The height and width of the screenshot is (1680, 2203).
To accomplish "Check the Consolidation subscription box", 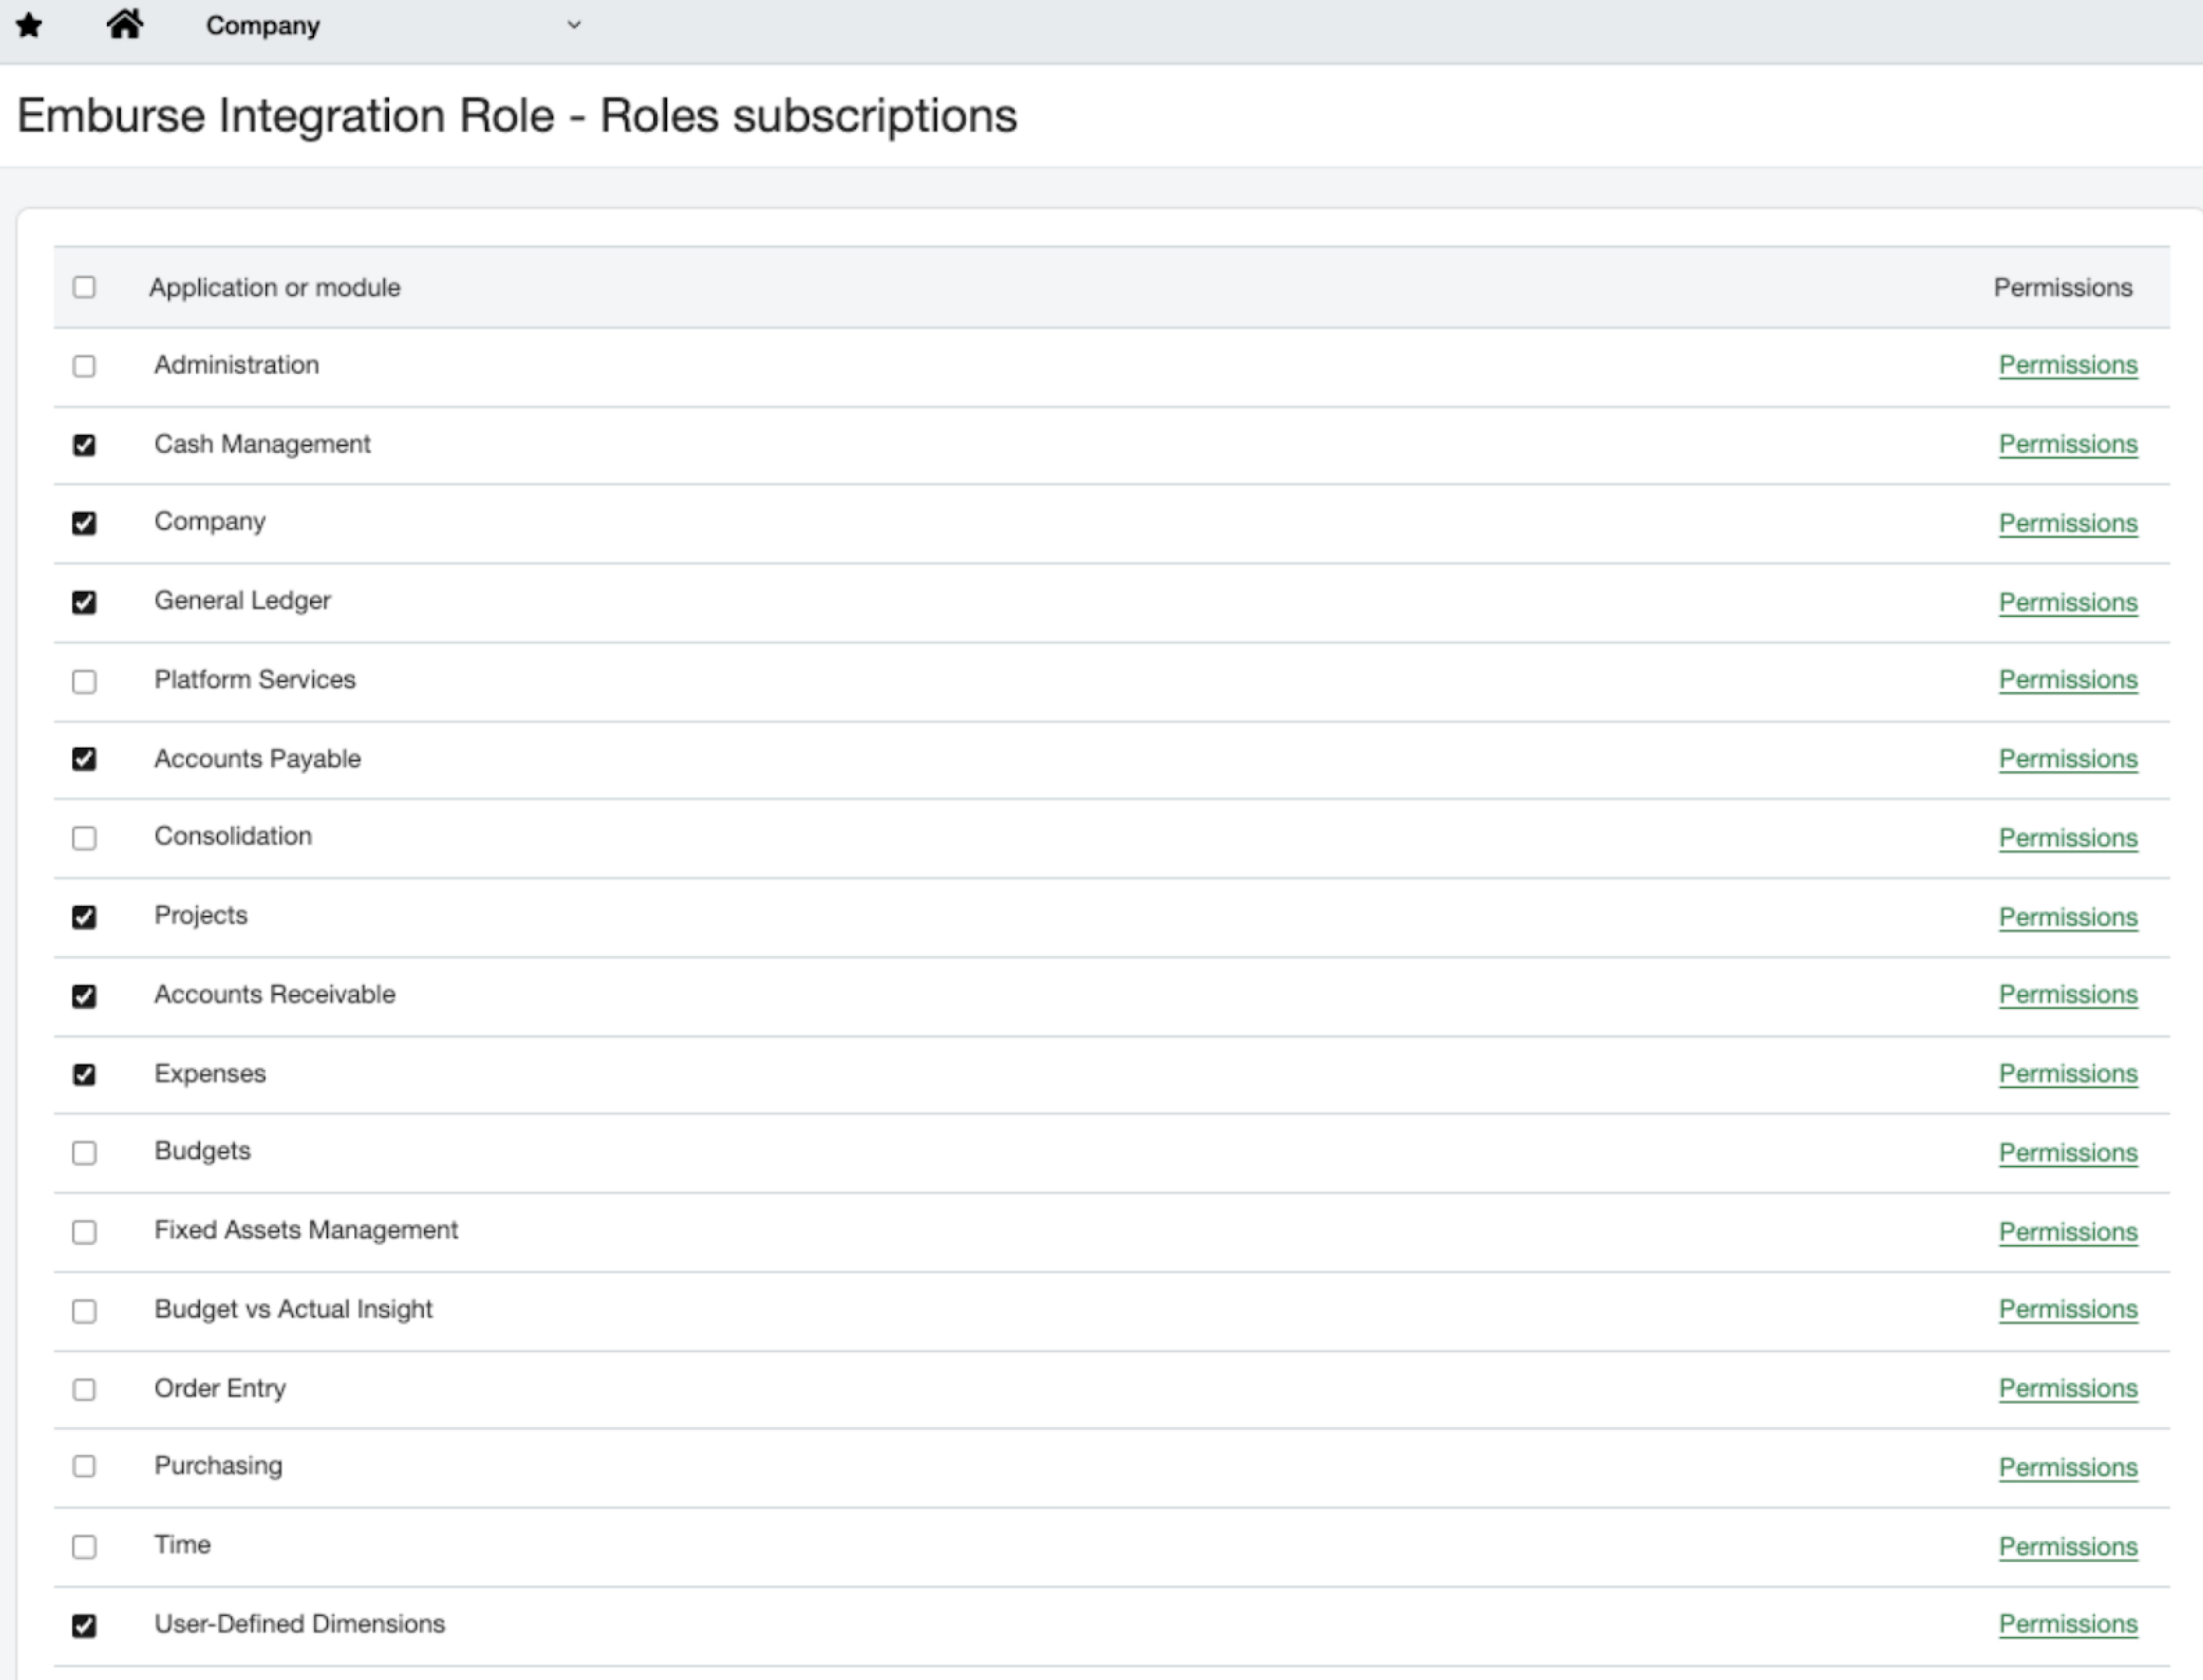I will click(x=84, y=838).
